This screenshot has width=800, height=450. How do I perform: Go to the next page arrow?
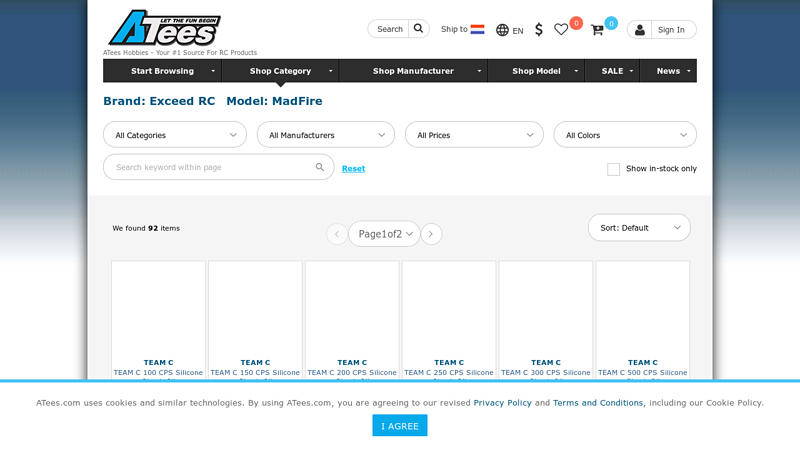431,234
